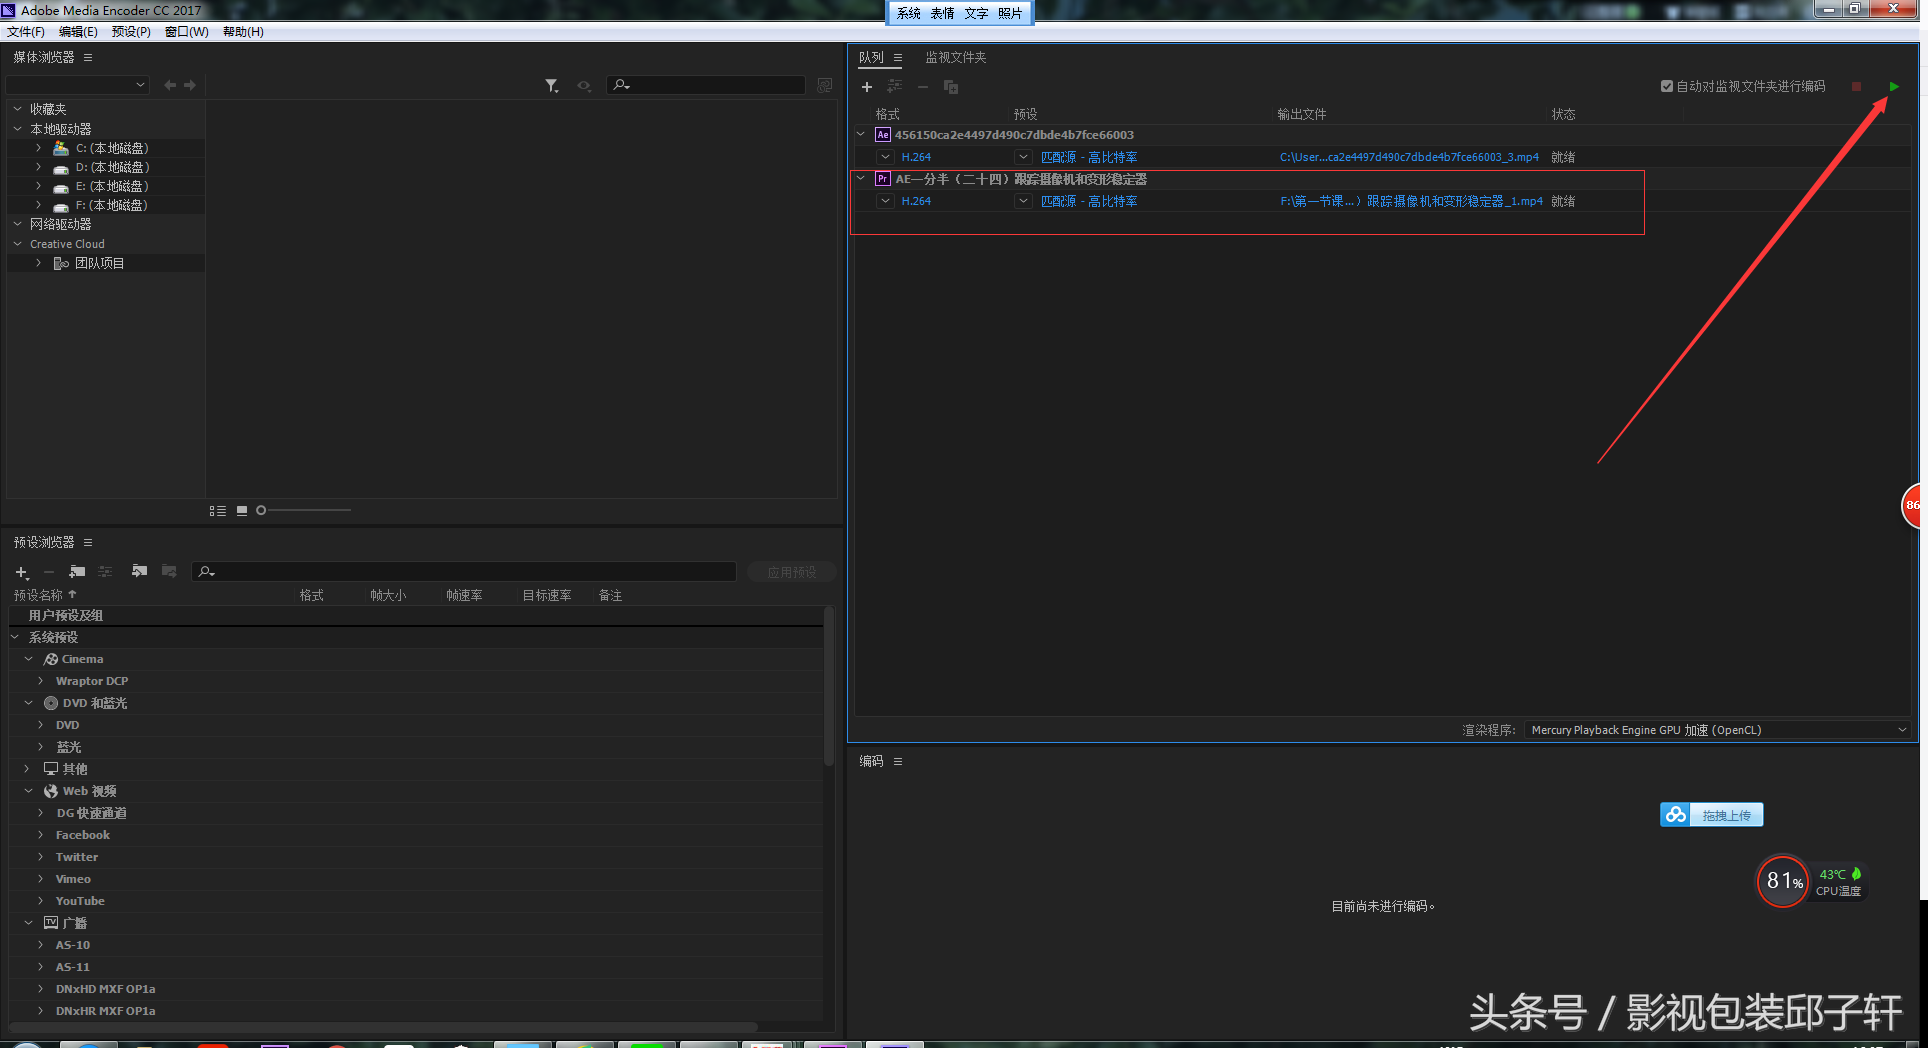
Task: Open format dropdown arrow for first H.264 row
Action: [x=885, y=157]
